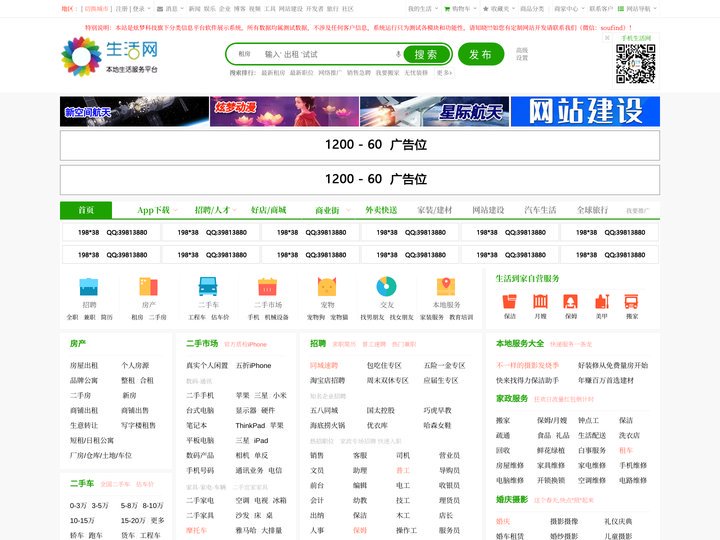
Task: Open the 家装/建材 nav tab
Action: (x=434, y=210)
